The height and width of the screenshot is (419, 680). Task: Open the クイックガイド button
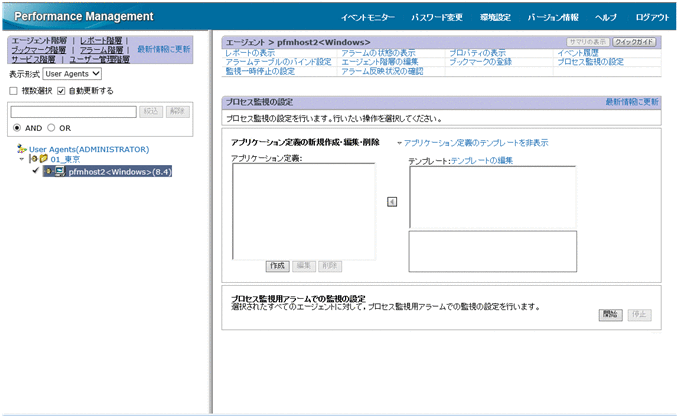(x=634, y=42)
